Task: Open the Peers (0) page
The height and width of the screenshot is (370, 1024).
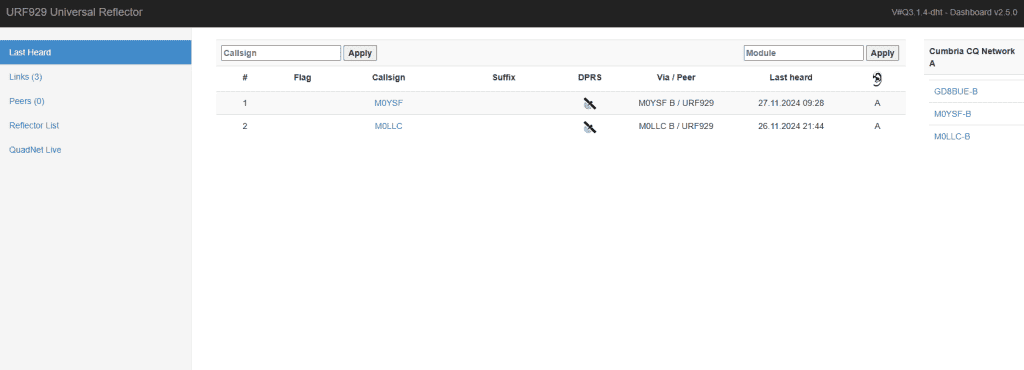Action: click(27, 101)
